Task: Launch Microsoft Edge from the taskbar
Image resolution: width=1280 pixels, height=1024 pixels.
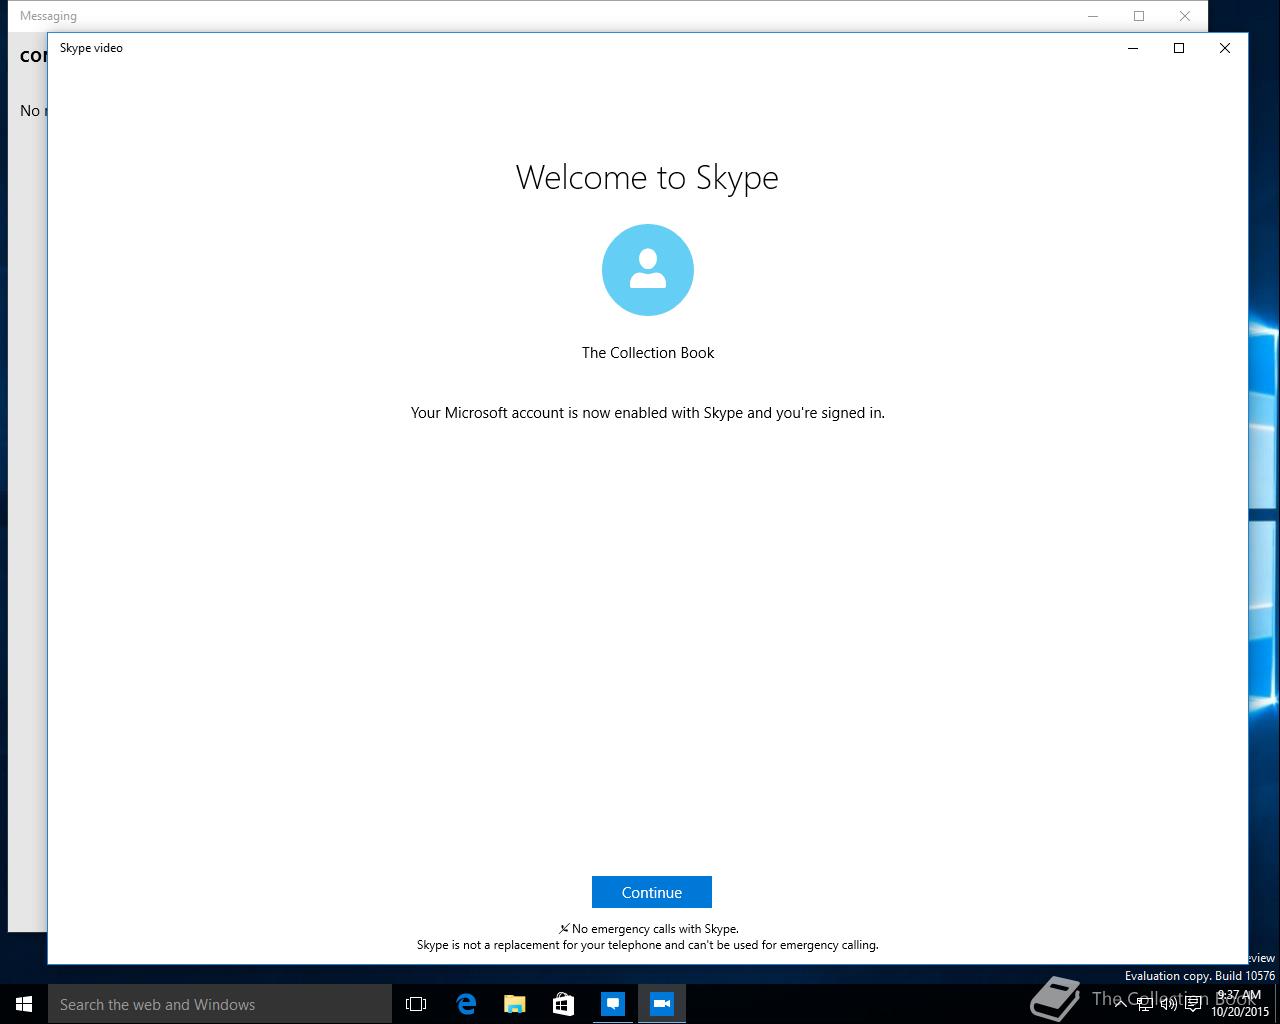Action: tap(466, 1004)
